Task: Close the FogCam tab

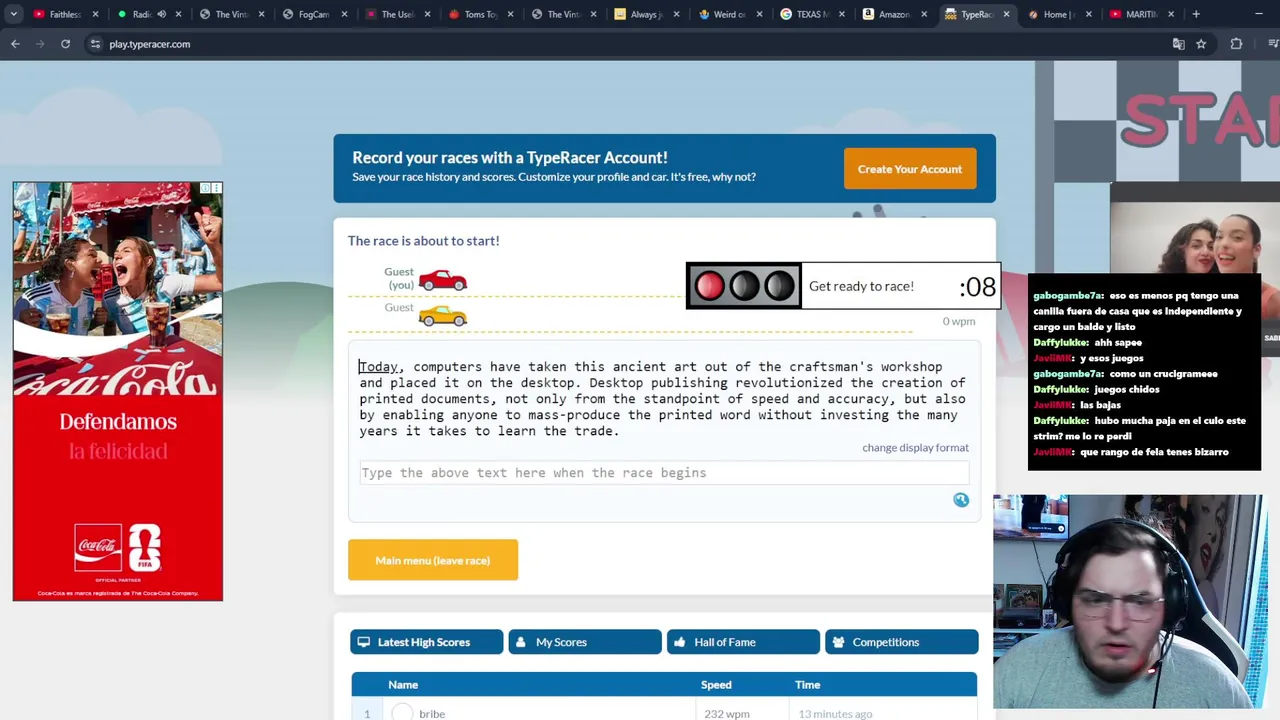Action: click(x=345, y=14)
